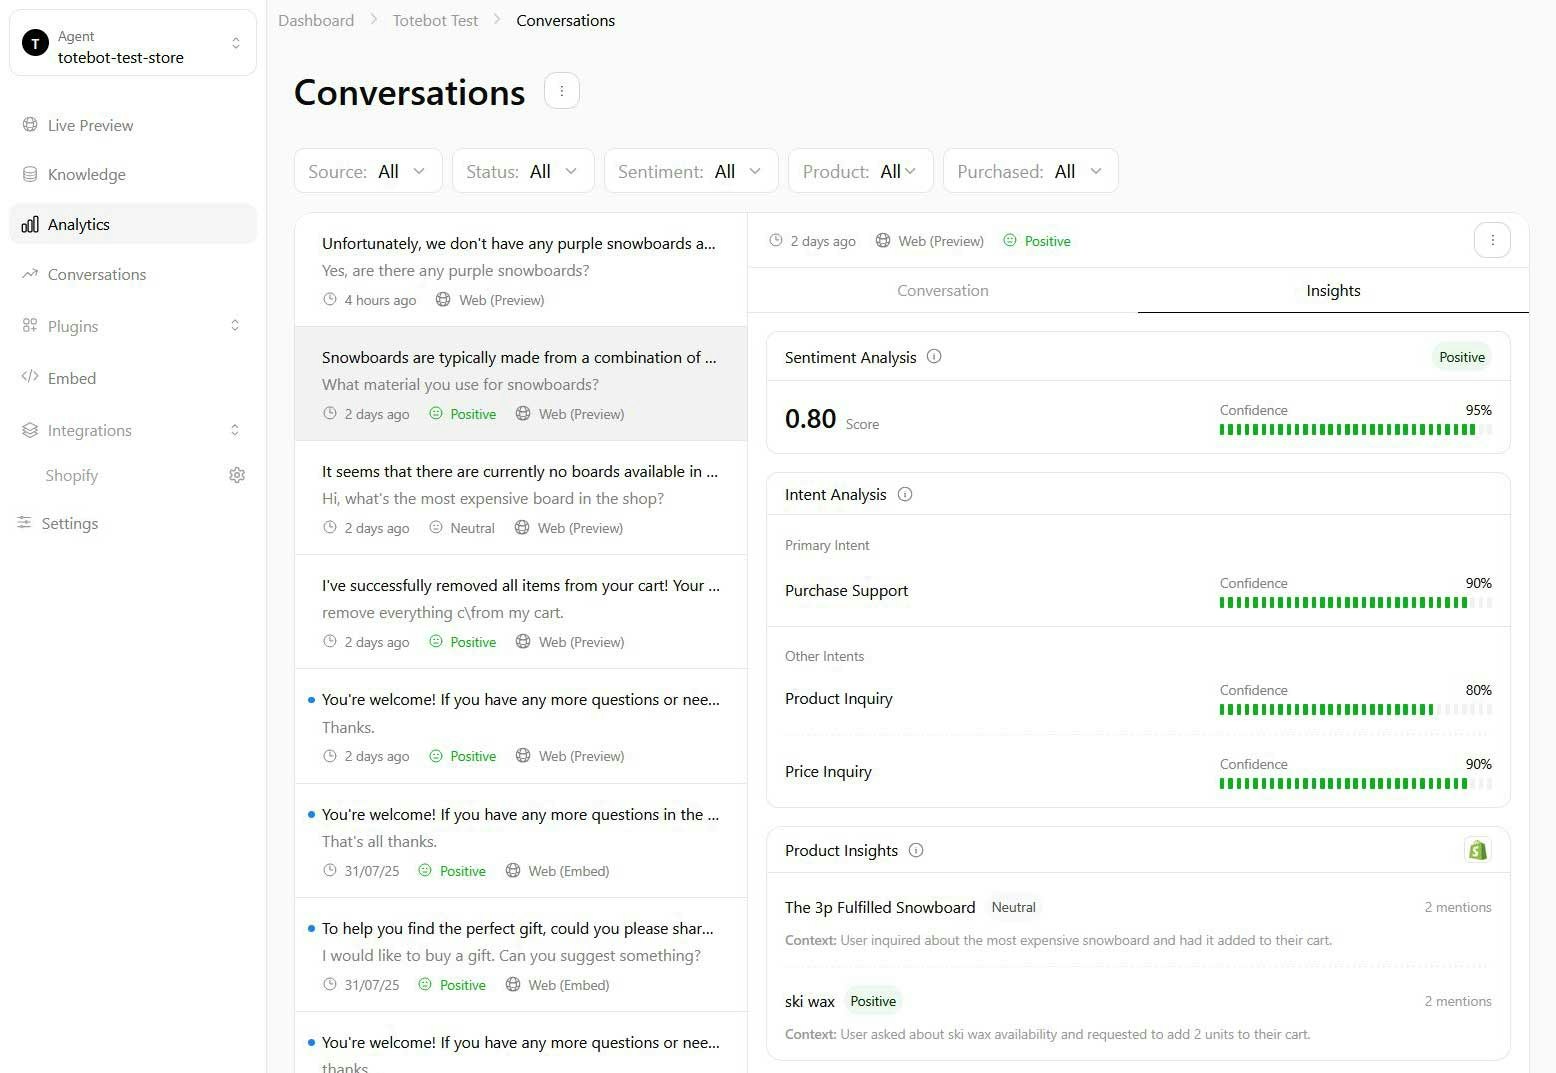Image resolution: width=1556 pixels, height=1073 pixels.
Task: Open the three-dot menu beside Conversations title
Action: tap(561, 90)
